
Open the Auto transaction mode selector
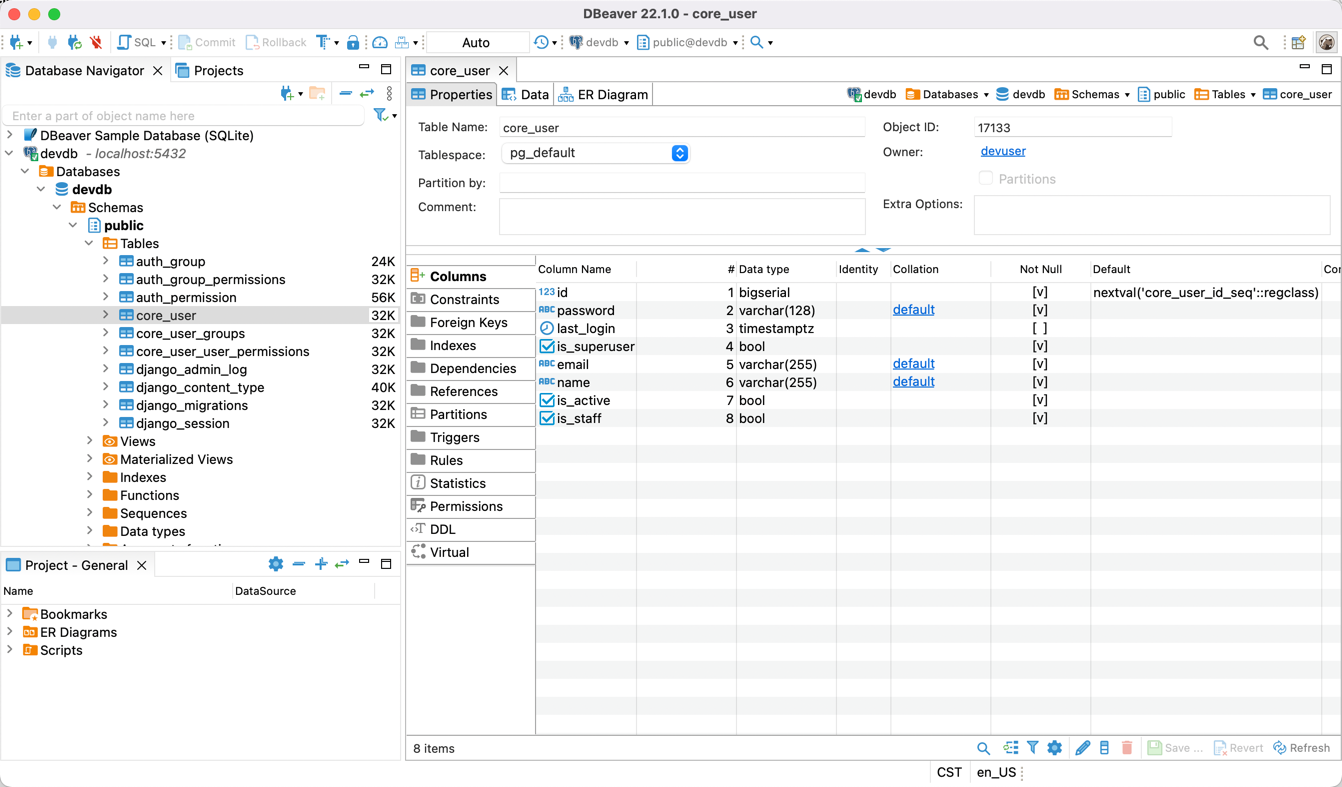tap(476, 42)
